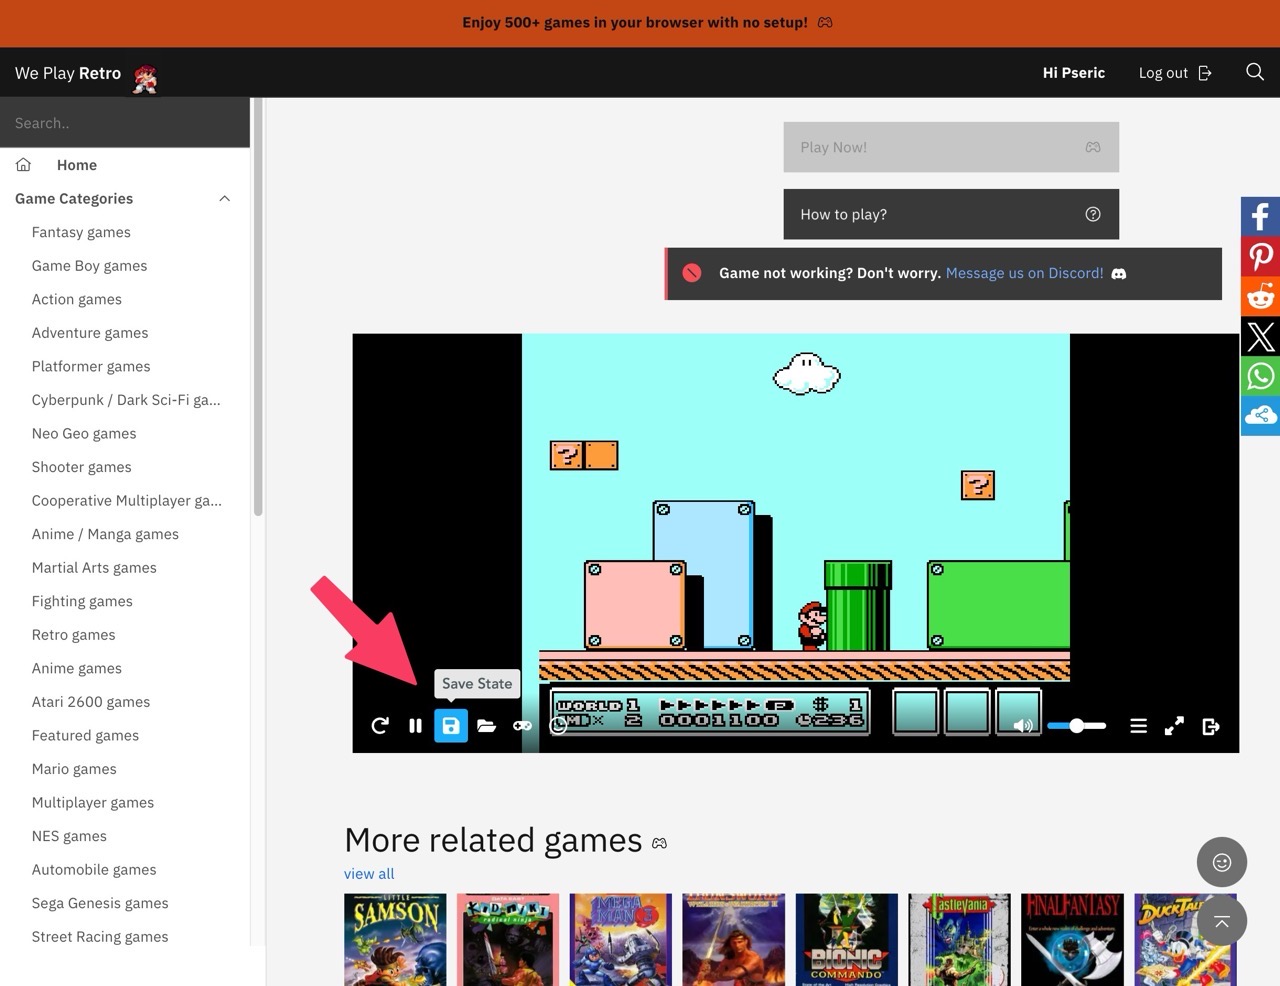The image size is (1280, 986).
Task: Open DuckTales game thumbnail
Action: (1186, 940)
